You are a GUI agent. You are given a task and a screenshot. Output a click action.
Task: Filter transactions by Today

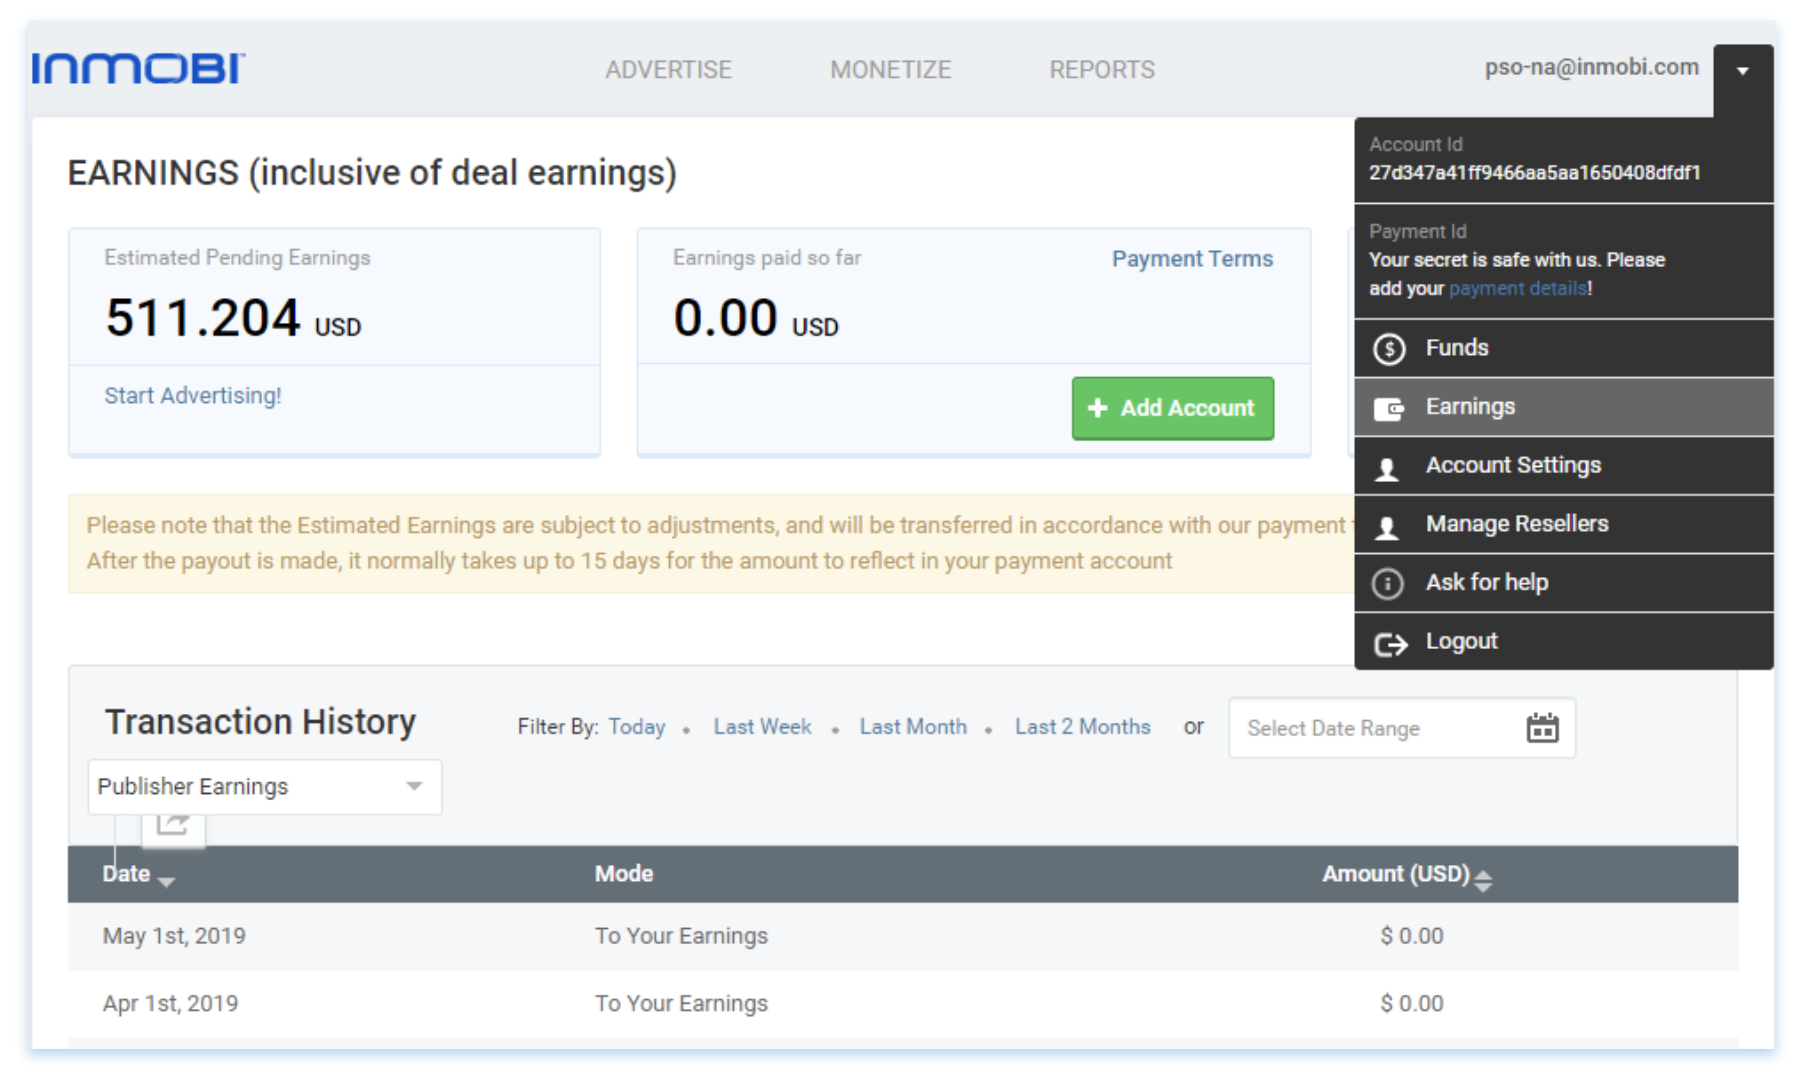point(637,727)
